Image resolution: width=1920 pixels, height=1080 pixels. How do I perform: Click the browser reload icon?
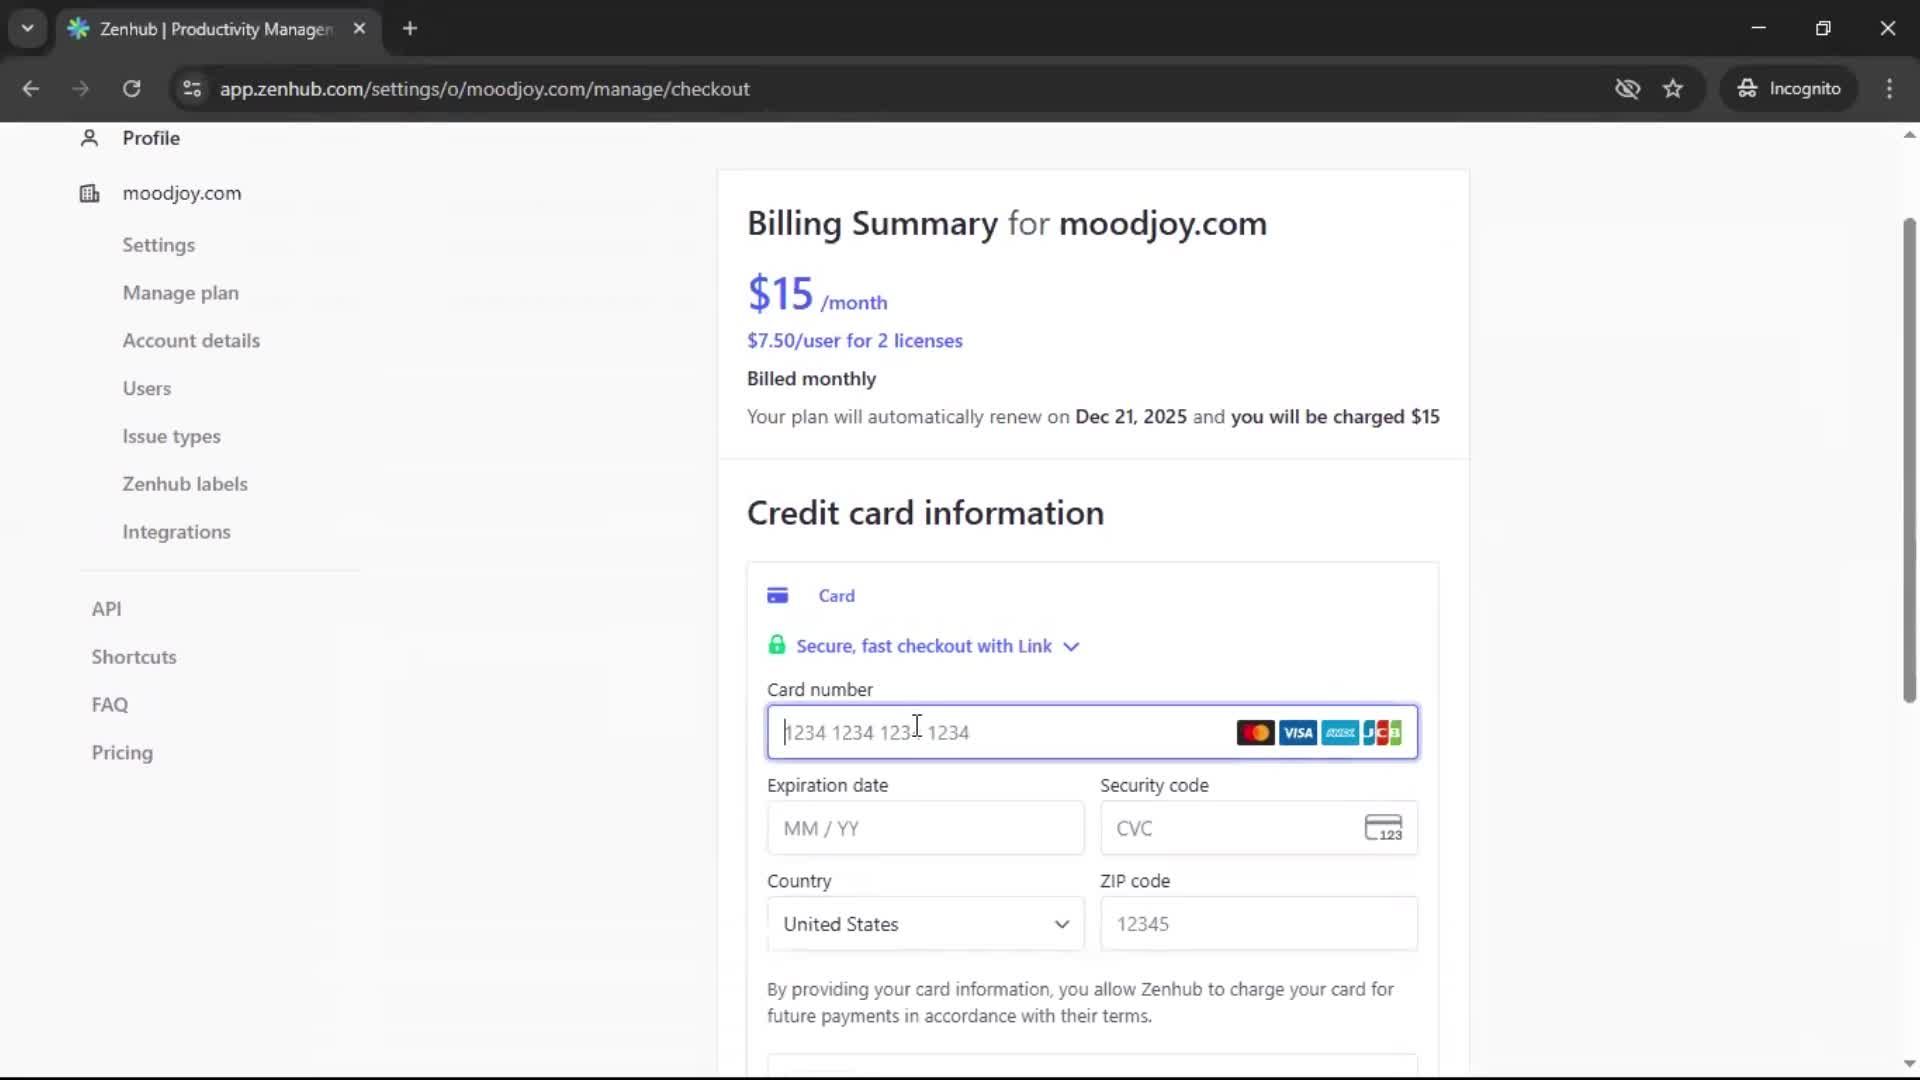pyautogui.click(x=131, y=89)
